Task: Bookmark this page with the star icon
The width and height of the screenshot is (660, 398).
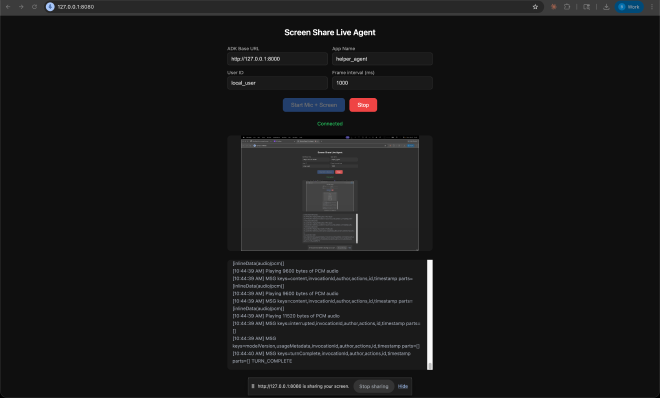Action: 535,7
